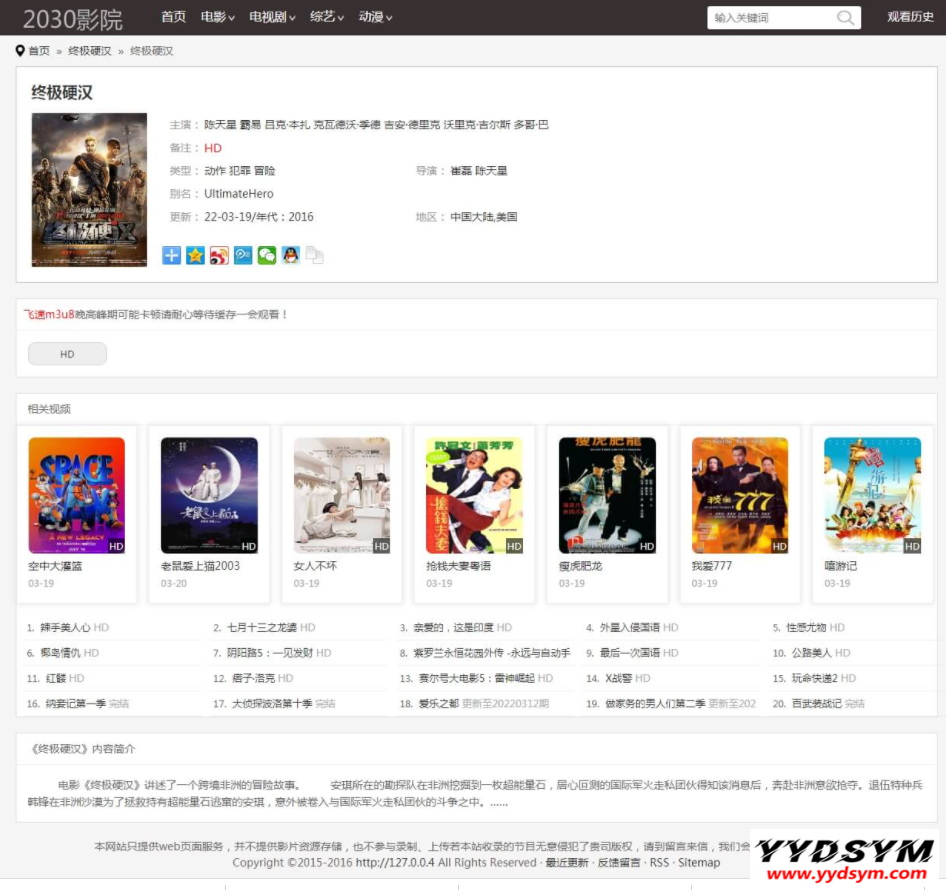The width and height of the screenshot is (946, 890).
Task: Open list item 外星入侵国语
Action: [x=630, y=628]
